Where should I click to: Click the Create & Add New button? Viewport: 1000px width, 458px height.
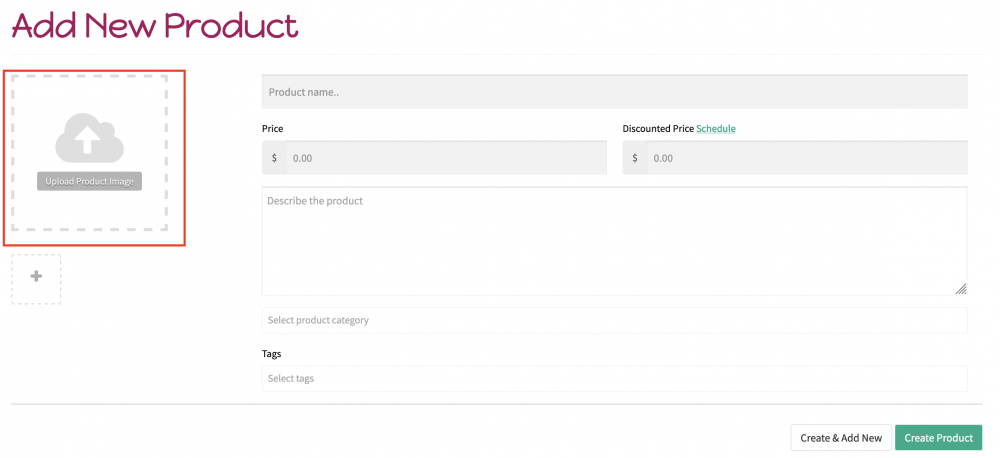click(841, 438)
